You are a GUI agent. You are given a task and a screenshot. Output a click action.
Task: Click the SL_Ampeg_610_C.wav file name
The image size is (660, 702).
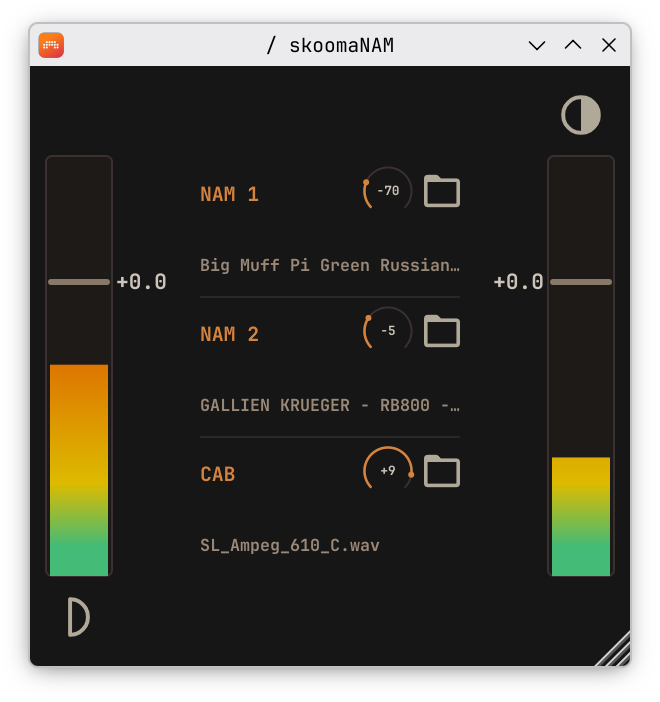(x=290, y=545)
